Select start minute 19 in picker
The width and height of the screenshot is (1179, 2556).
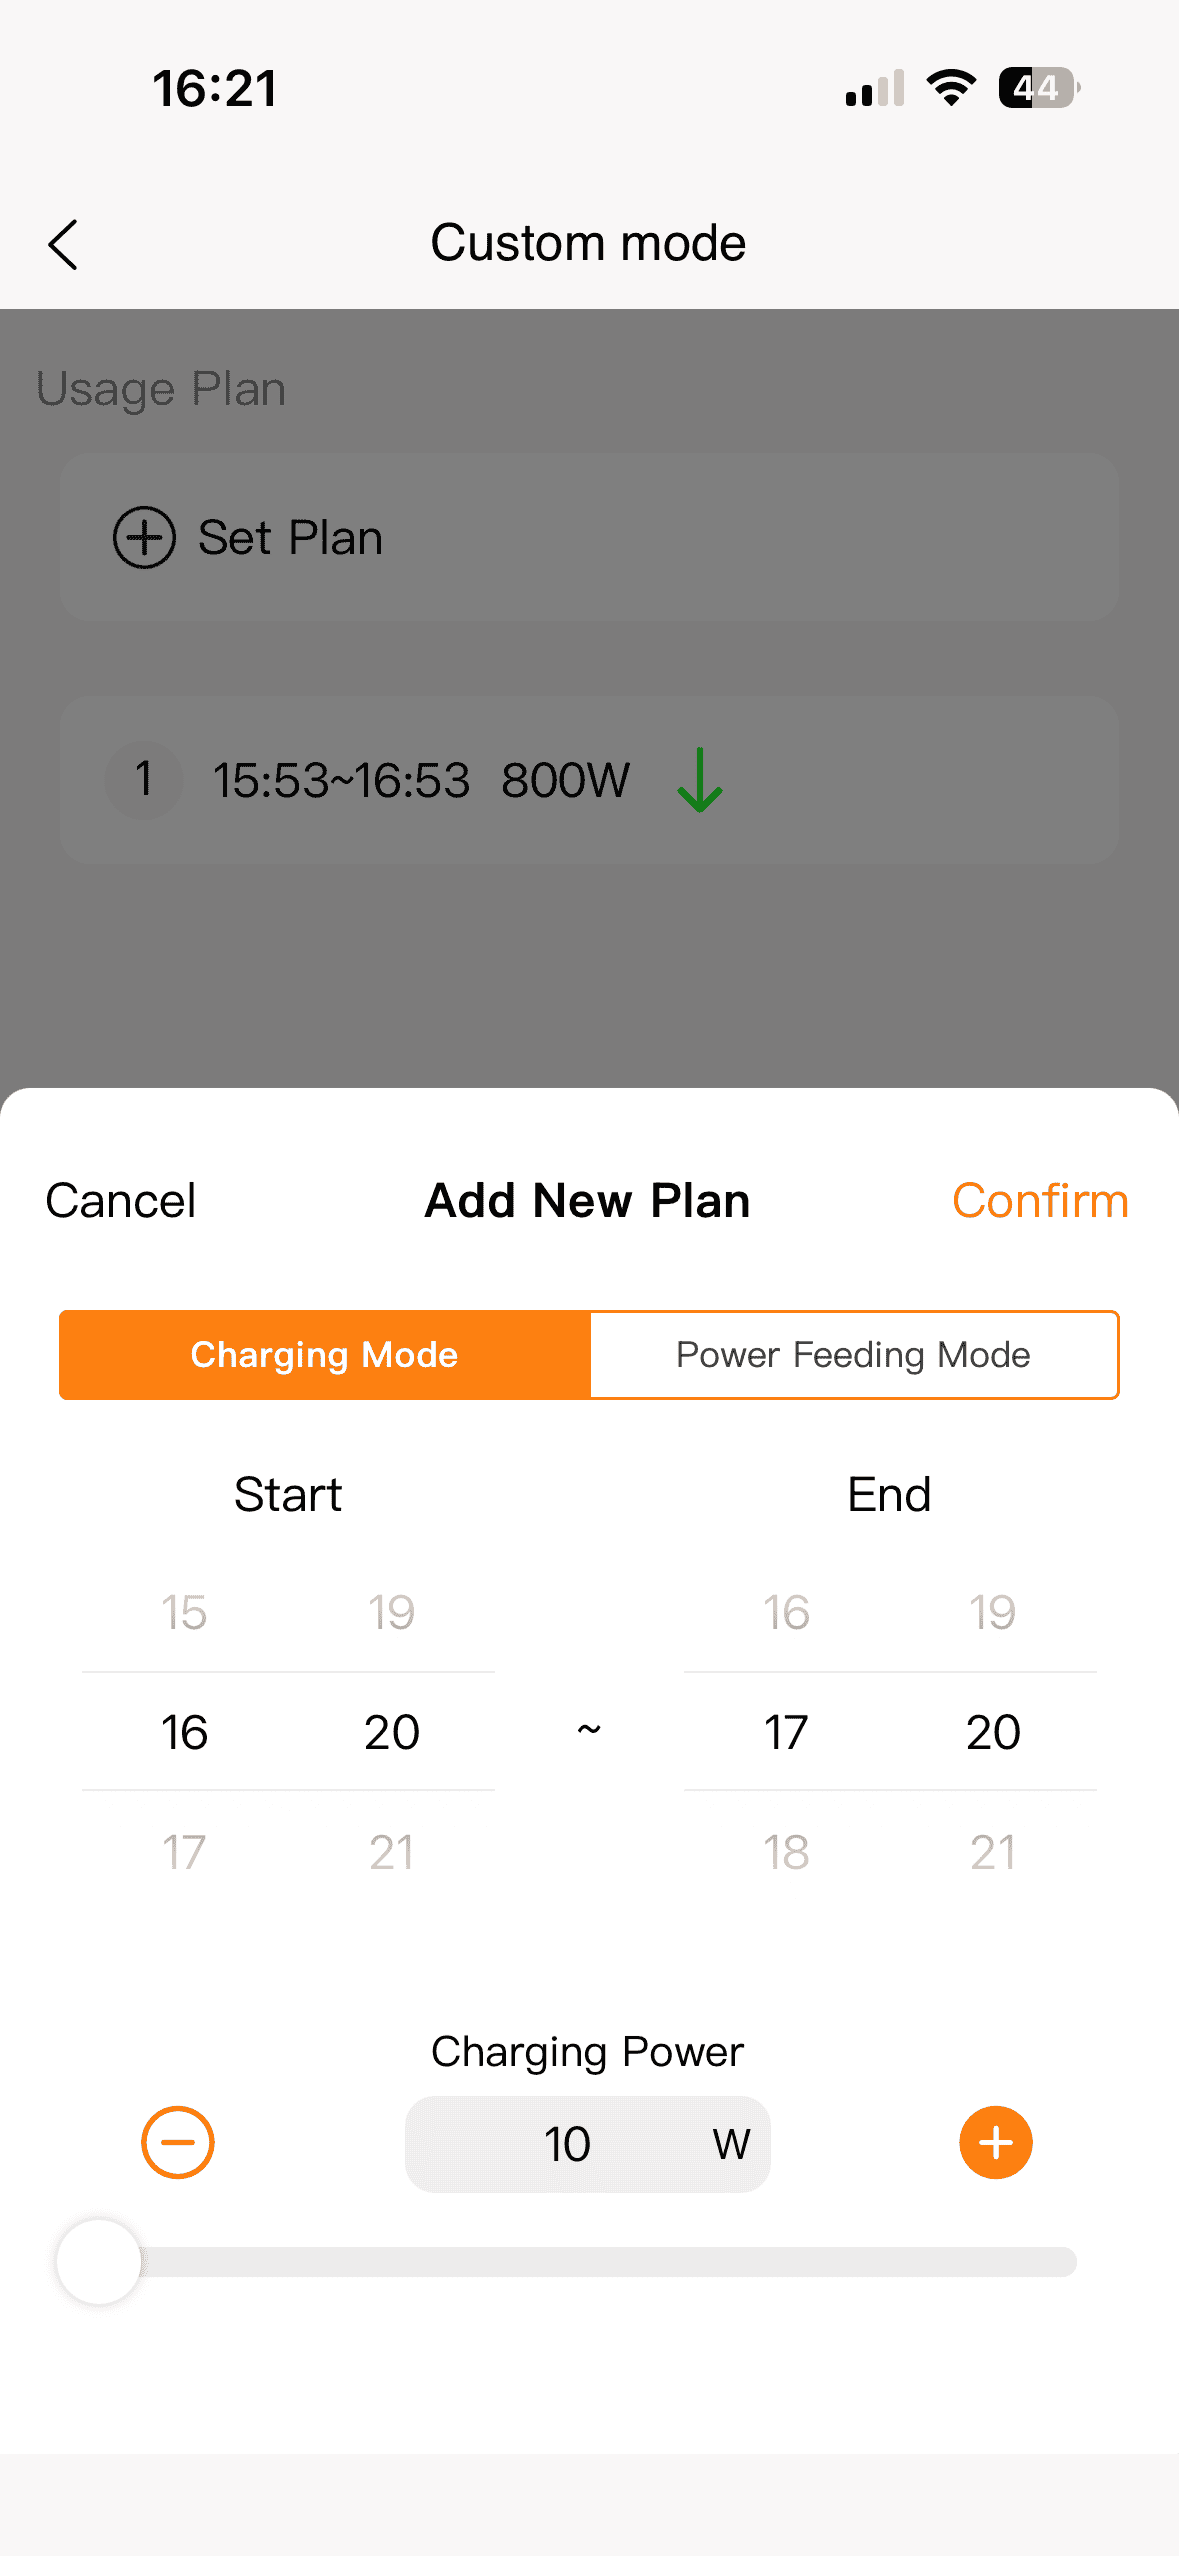pyautogui.click(x=391, y=1612)
